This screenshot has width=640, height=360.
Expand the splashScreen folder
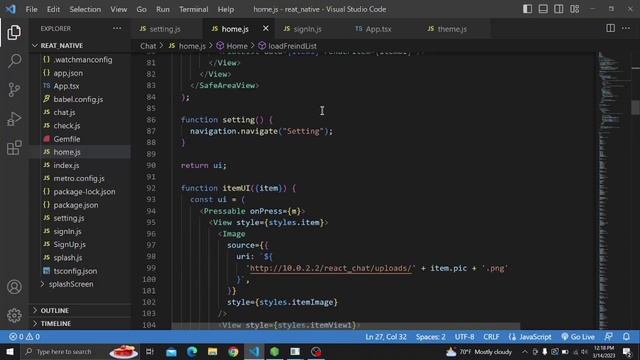point(80,284)
